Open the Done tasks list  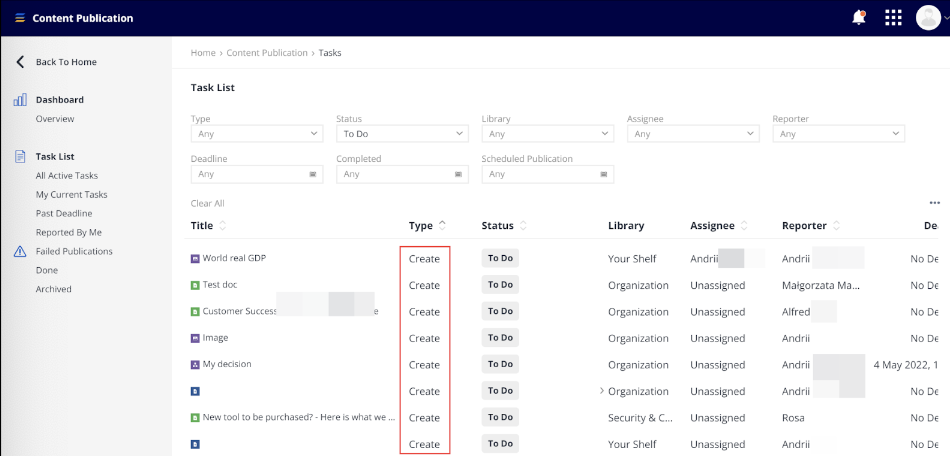(47, 270)
